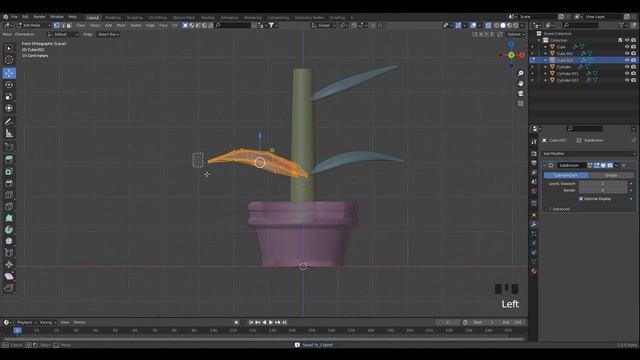Click the pan view hand icon
This screenshot has height=360, width=640.
pyautogui.click(x=521, y=83)
